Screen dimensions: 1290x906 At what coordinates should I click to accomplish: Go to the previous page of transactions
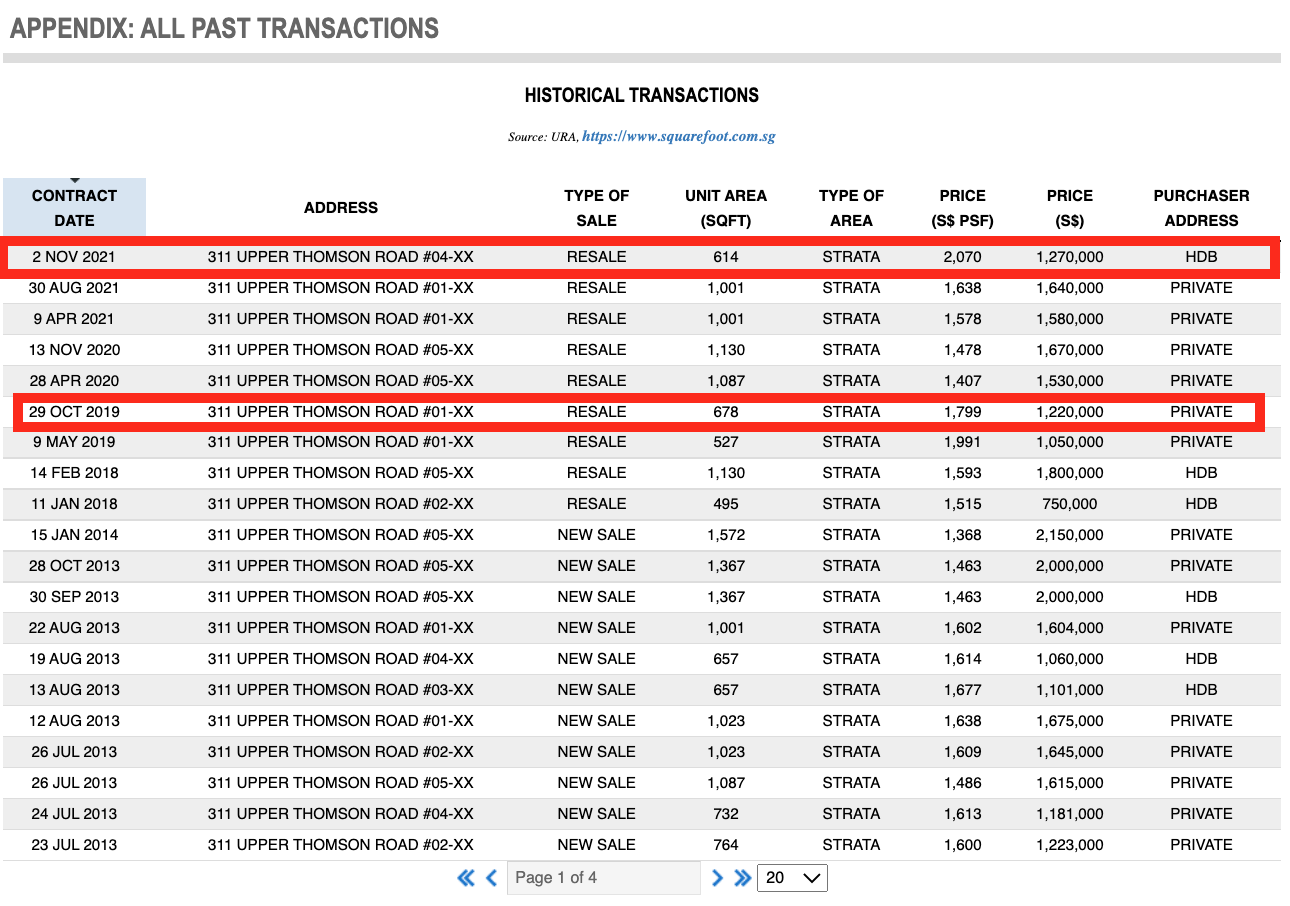[x=491, y=878]
